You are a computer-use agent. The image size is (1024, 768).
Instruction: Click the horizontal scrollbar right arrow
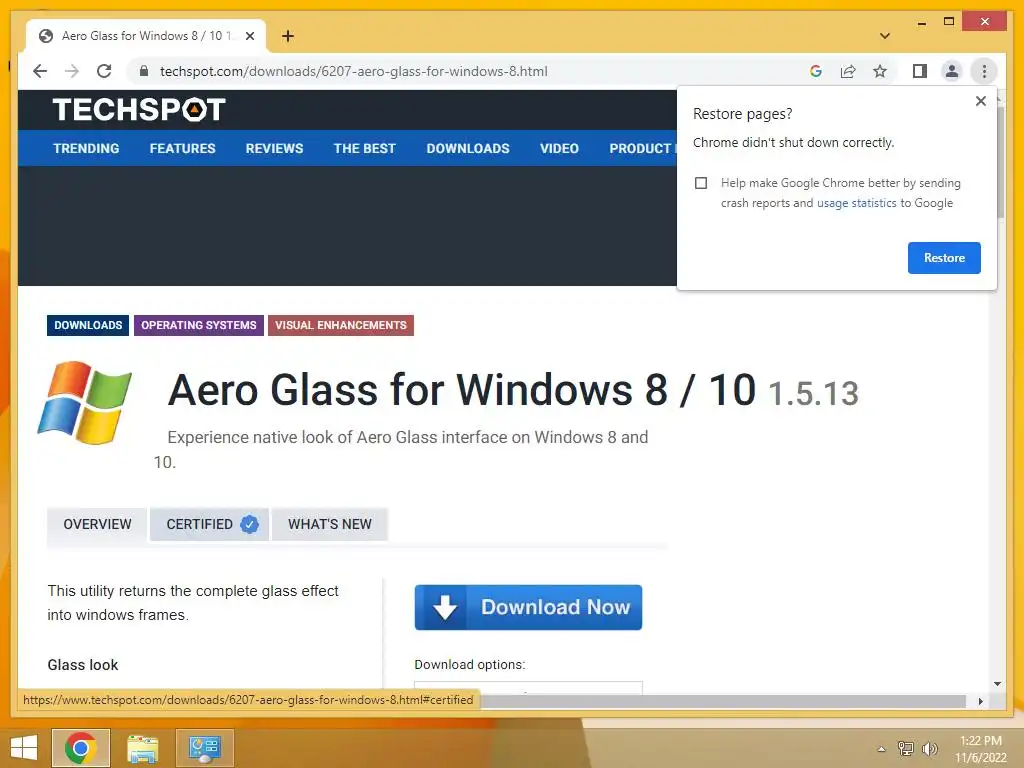(x=980, y=701)
